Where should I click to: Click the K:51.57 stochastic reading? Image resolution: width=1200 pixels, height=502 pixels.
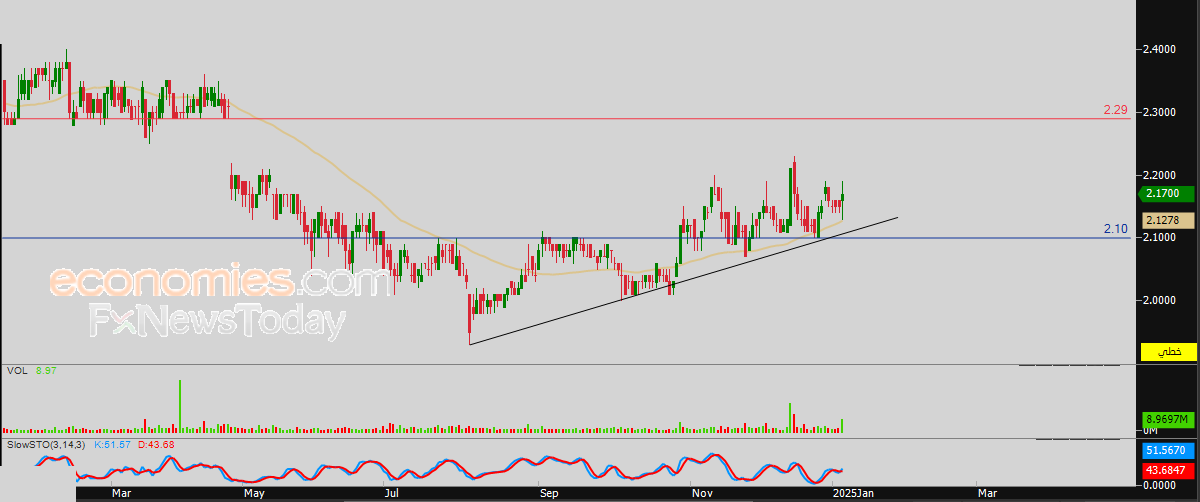click(x=113, y=444)
